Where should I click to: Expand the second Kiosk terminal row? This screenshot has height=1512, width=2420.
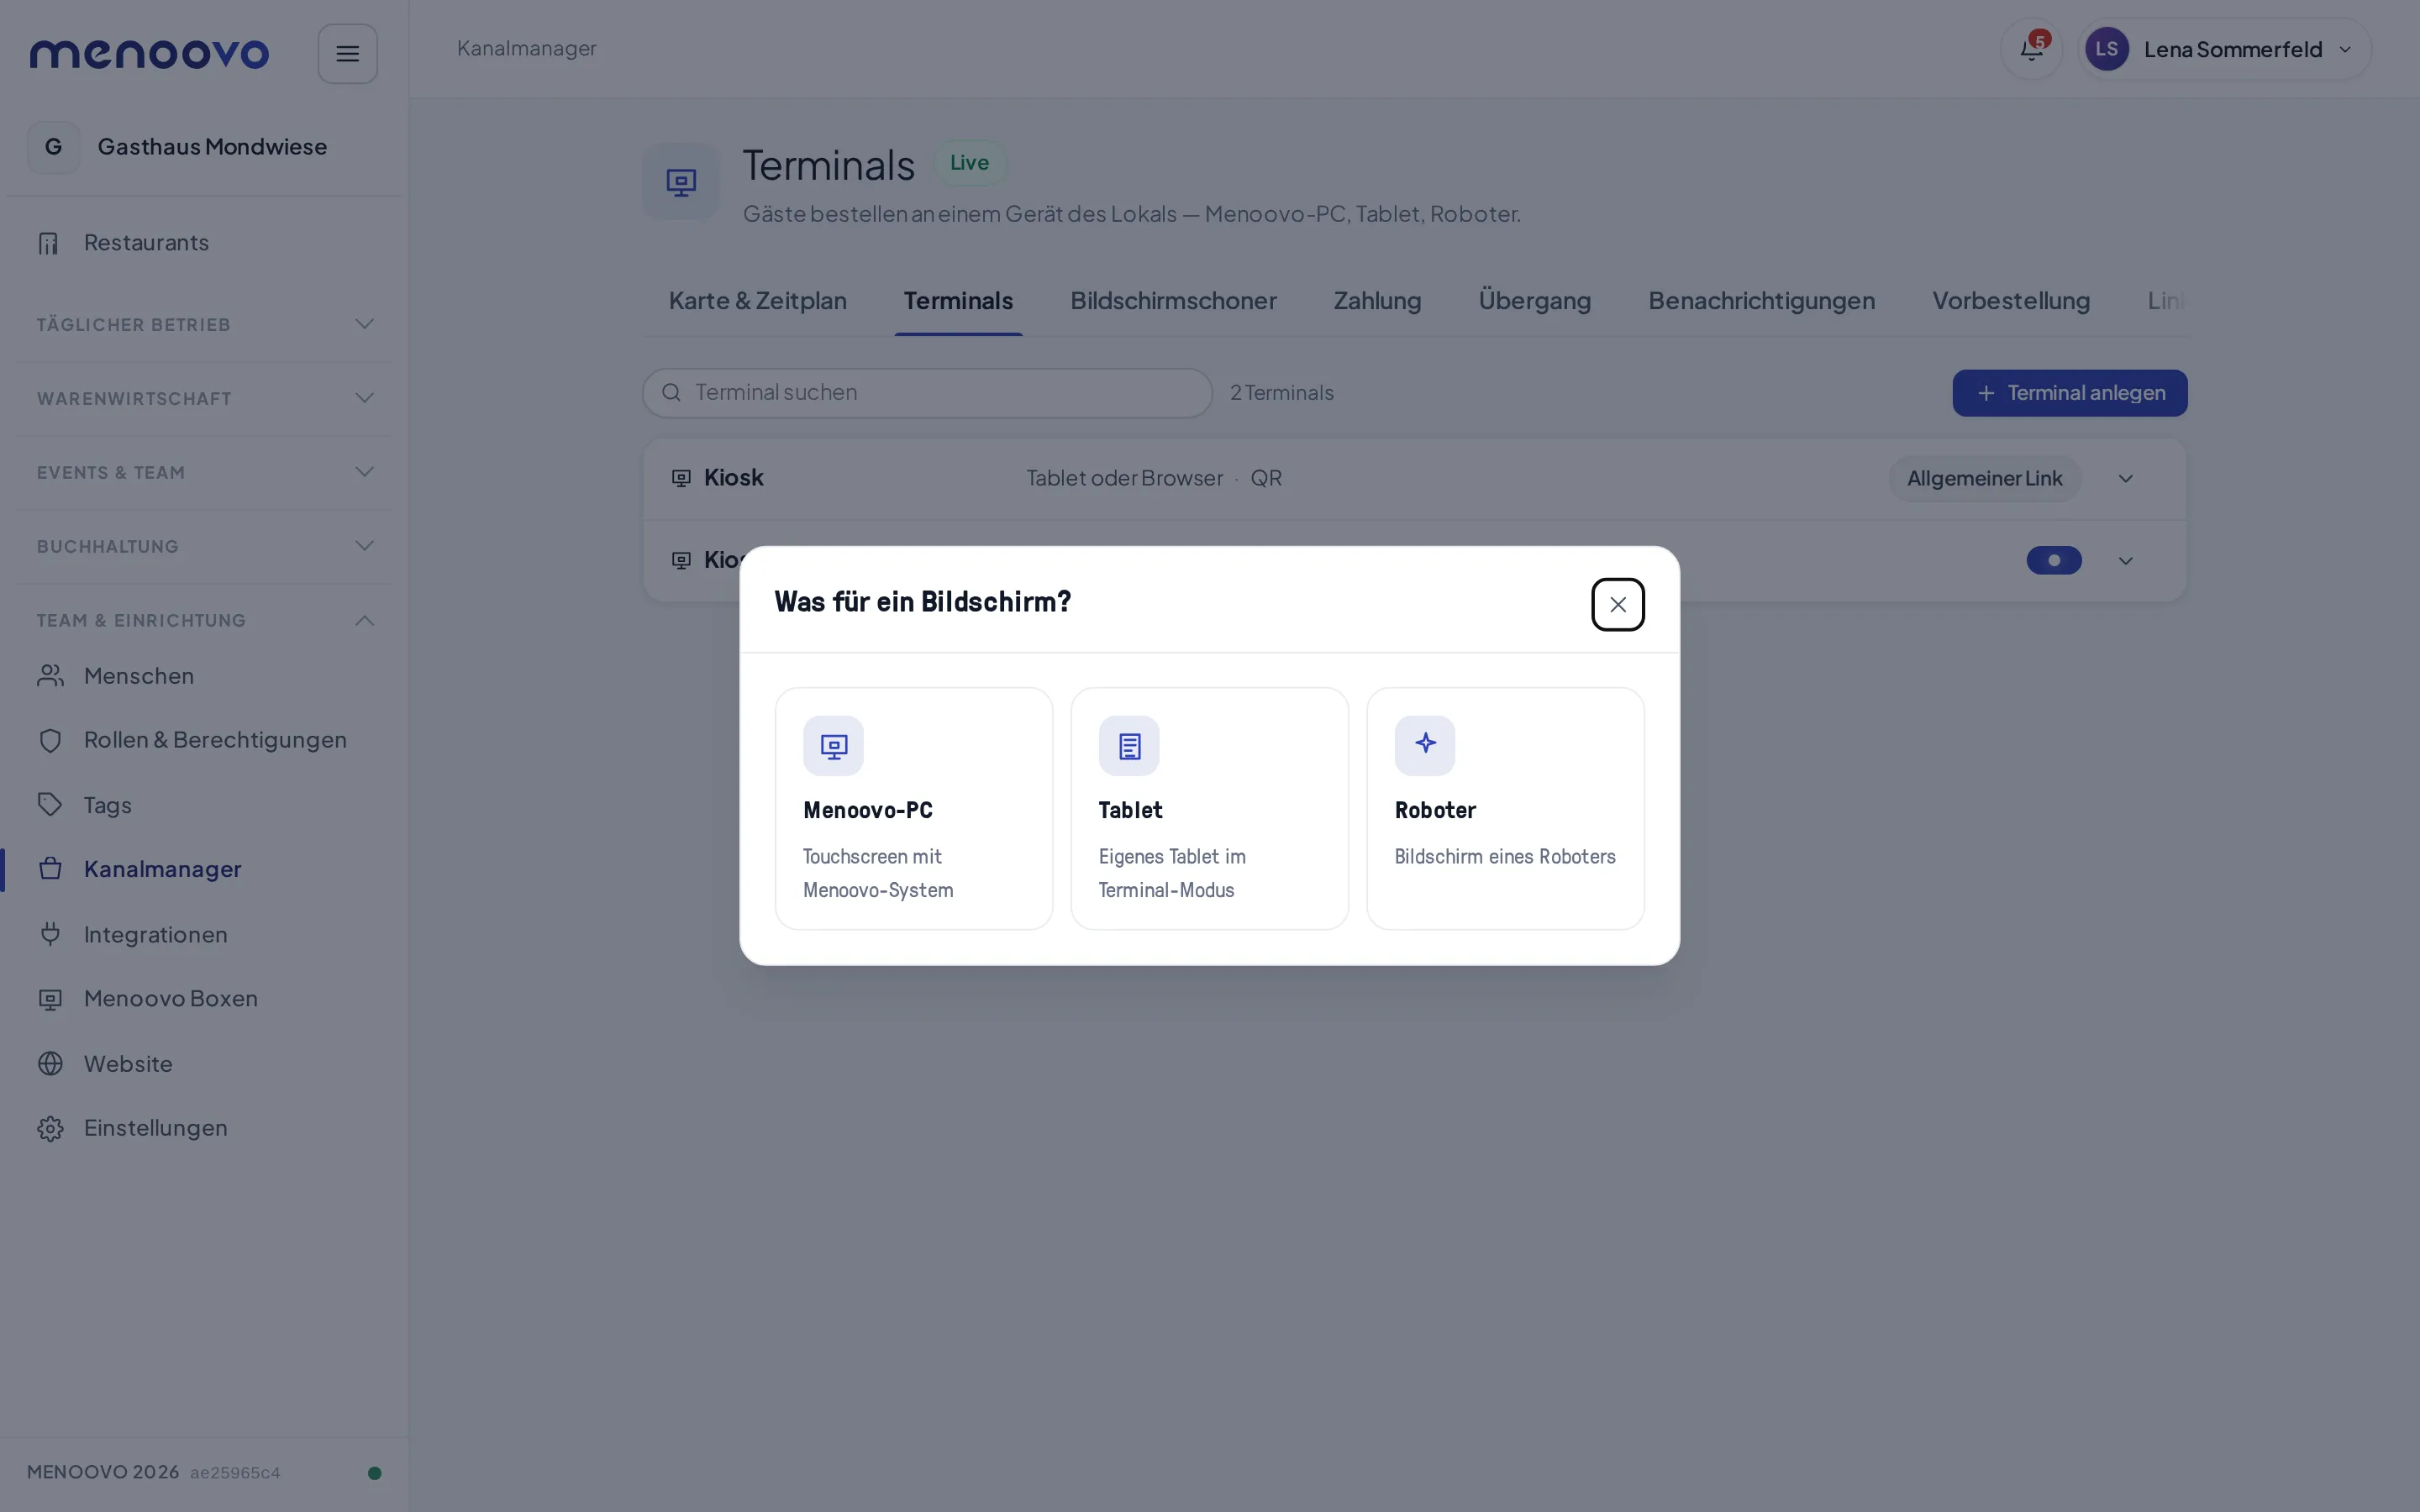coord(2125,561)
